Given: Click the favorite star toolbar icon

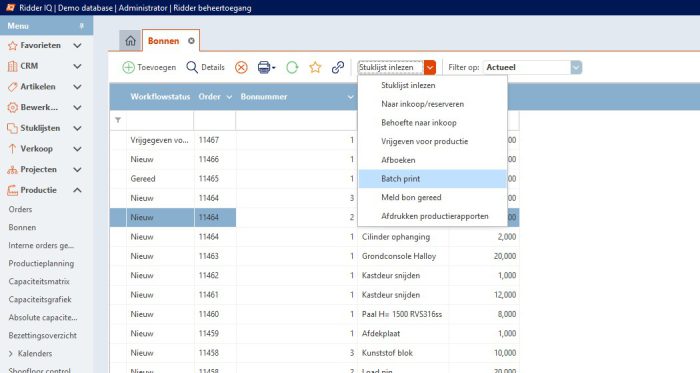Looking at the screenshot, I should (x=315, y=67).
